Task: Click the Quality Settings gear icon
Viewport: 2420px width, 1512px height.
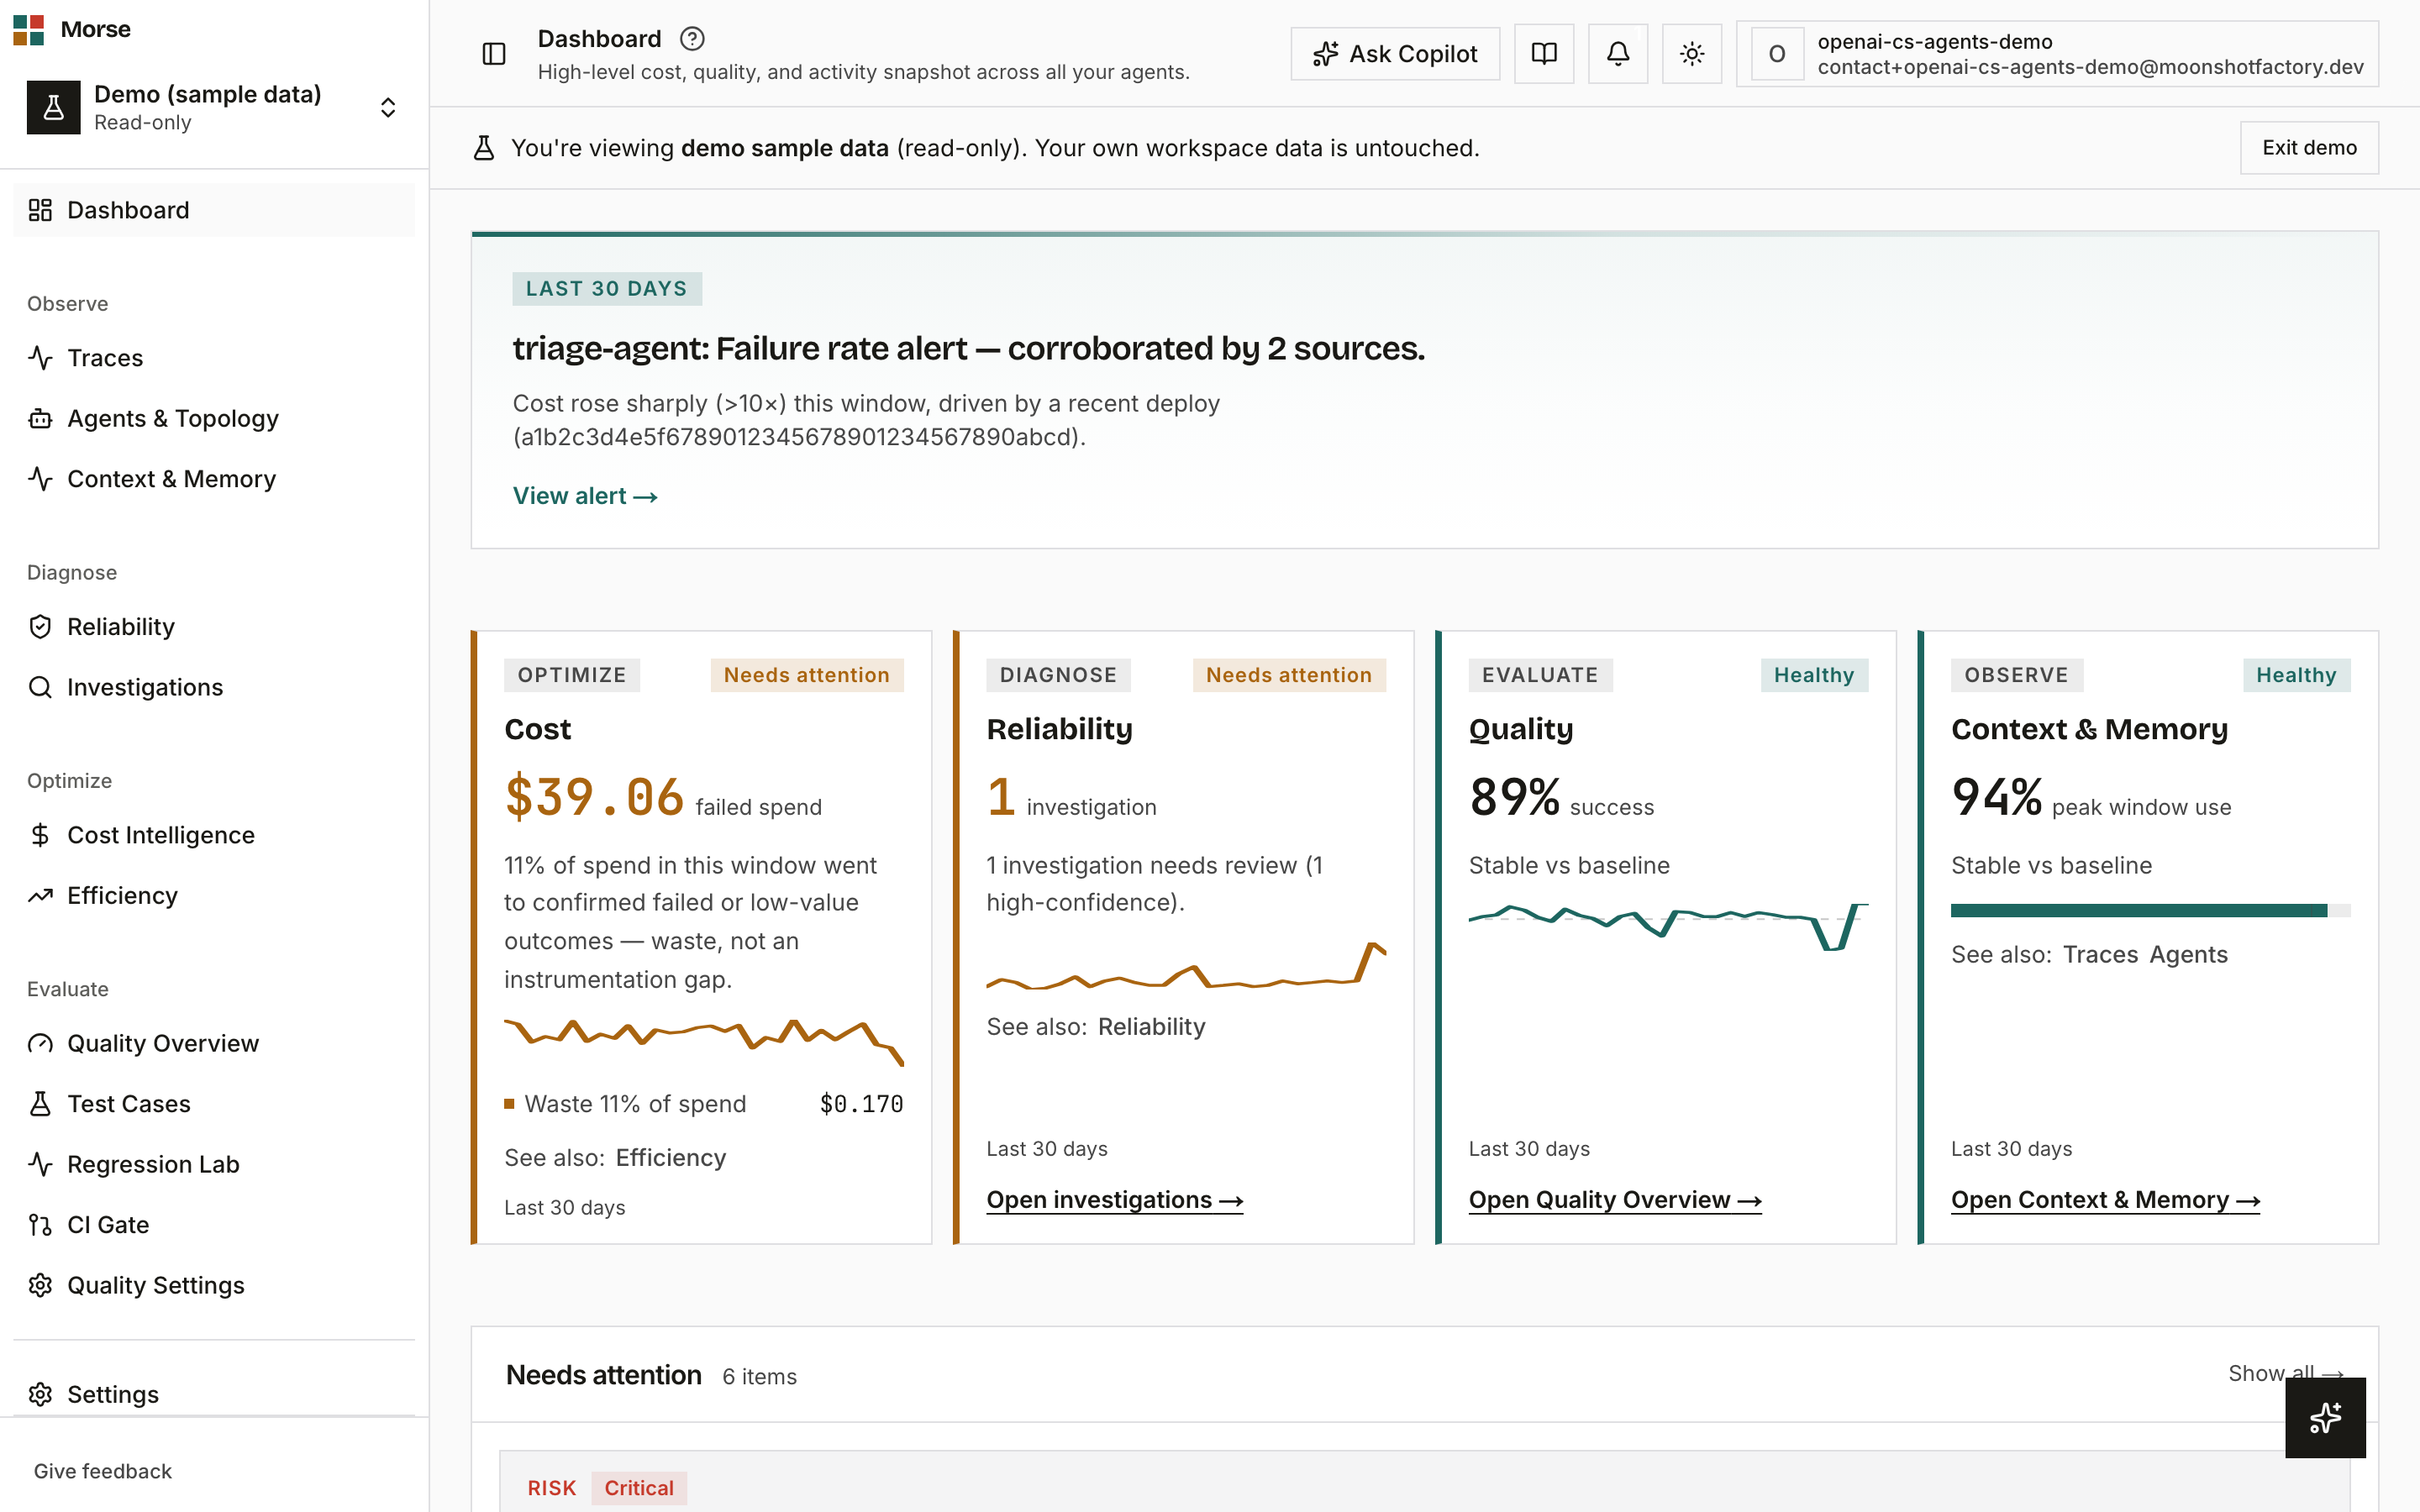Action: click(x=40, y=1285)
